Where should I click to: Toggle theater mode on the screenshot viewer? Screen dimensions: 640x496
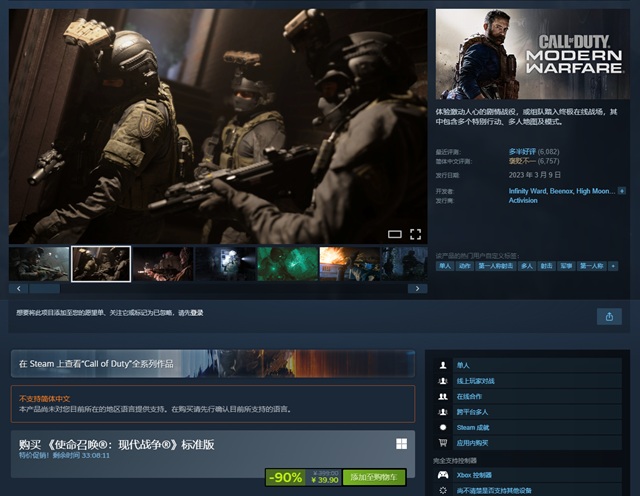pos(394,234)
